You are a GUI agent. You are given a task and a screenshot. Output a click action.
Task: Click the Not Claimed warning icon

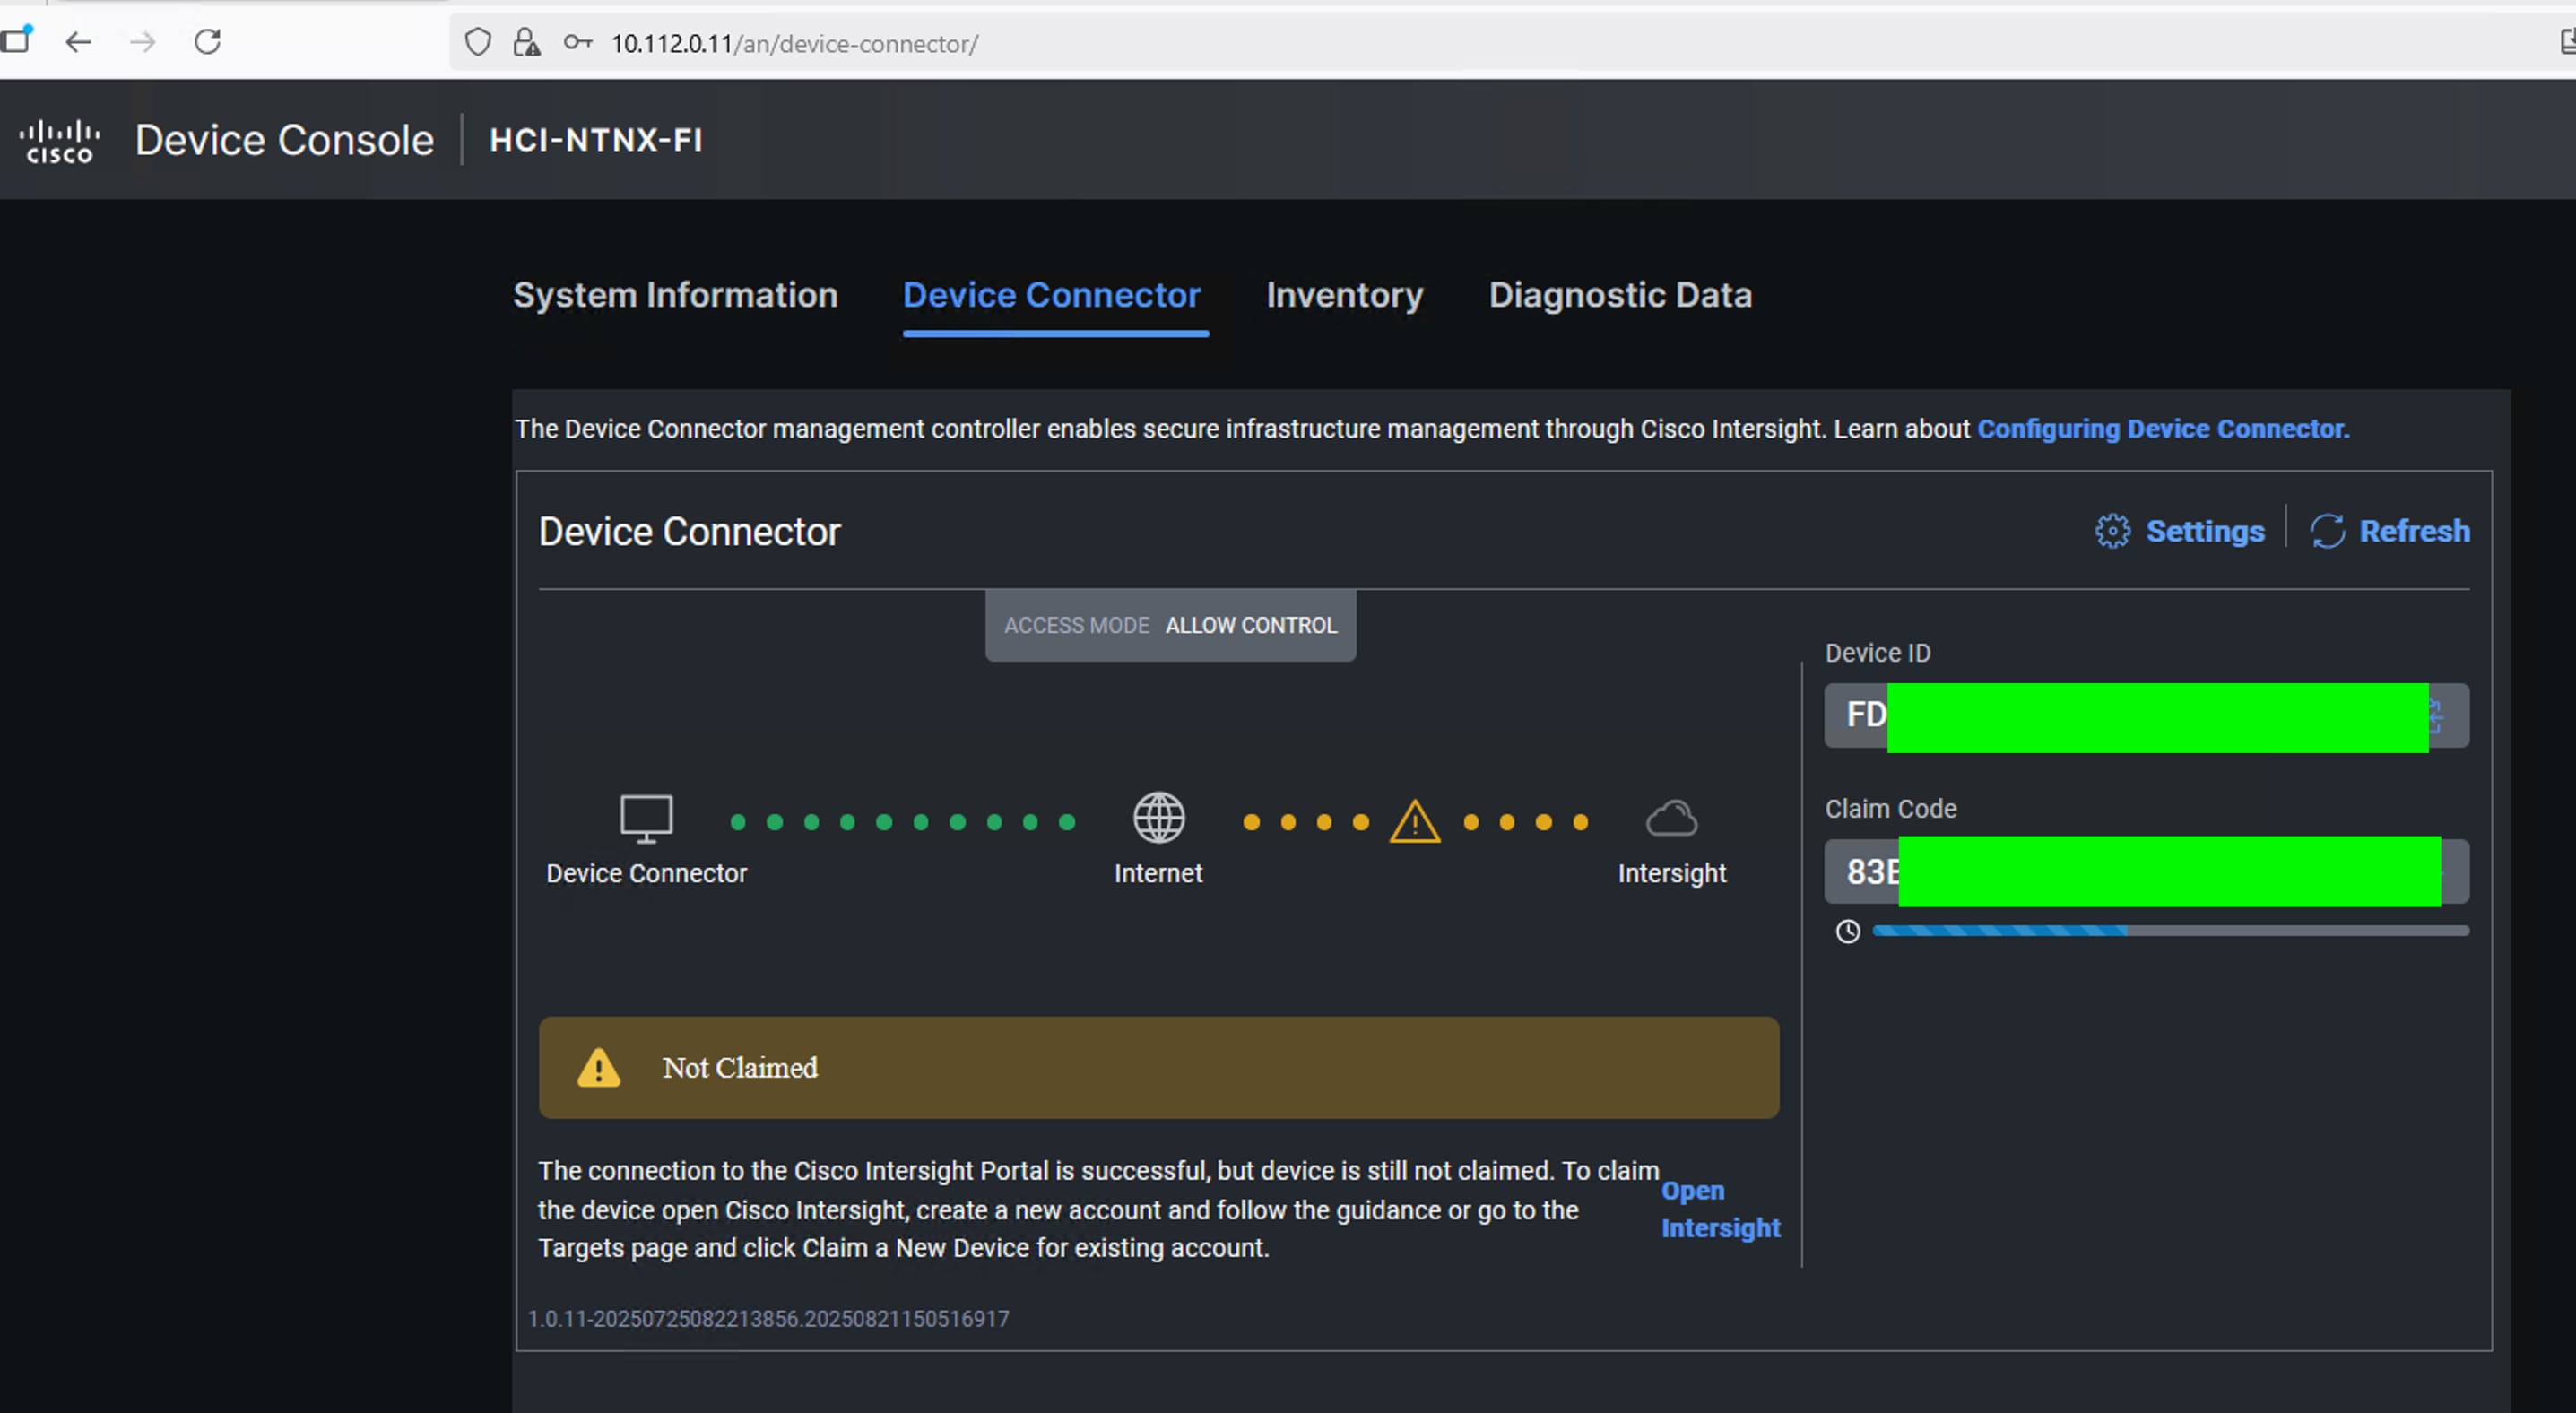pos(597,1067)
